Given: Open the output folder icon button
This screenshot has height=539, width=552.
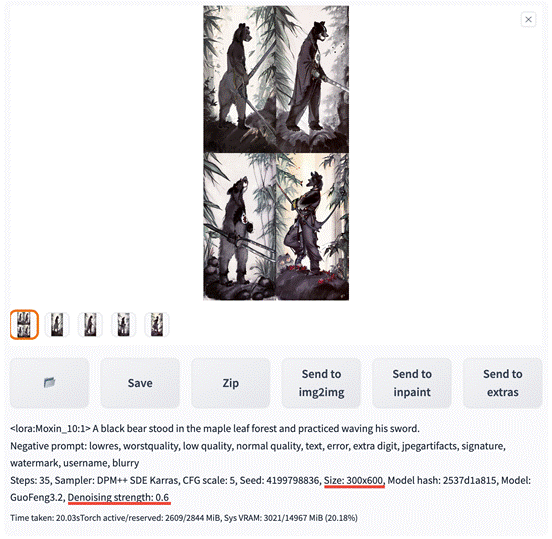Looking at the screenshot, I should [x=49, y=383].
